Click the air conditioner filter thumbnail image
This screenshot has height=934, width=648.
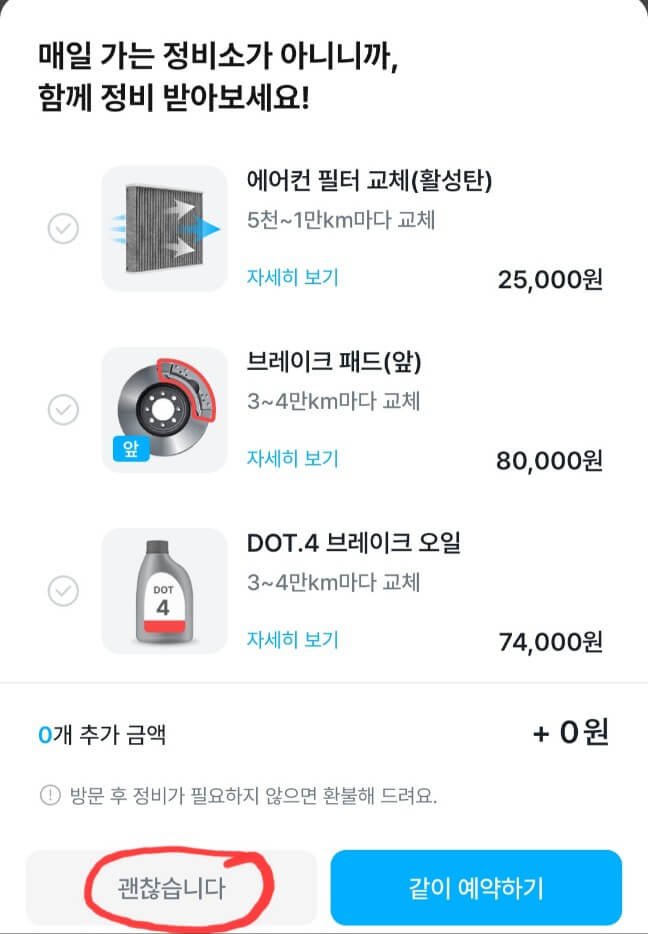pos(163,228)
